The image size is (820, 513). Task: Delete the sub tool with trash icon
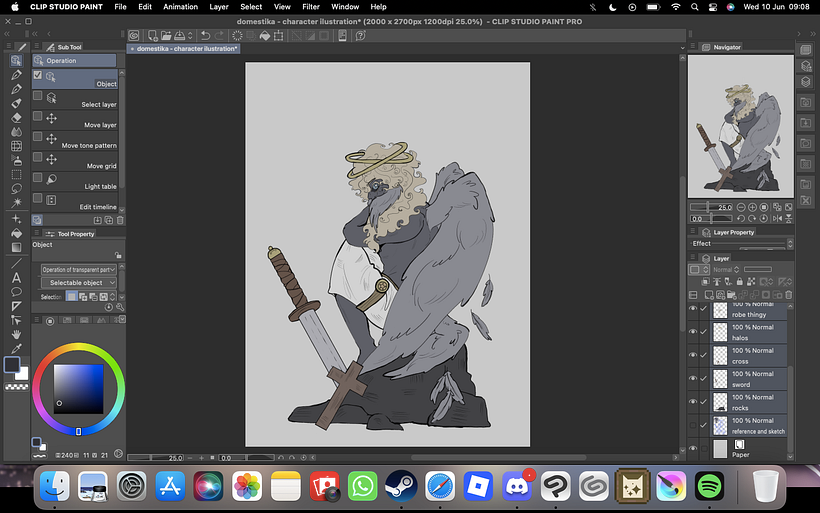[120, 220]
